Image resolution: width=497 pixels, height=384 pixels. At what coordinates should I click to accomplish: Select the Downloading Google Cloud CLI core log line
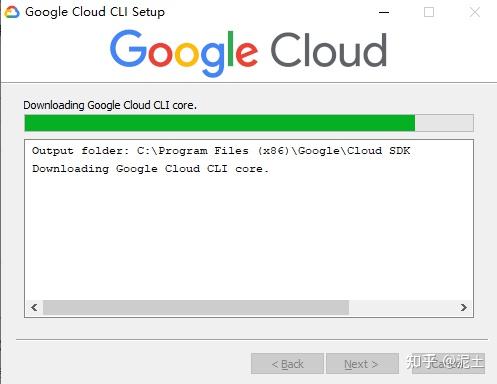click(x=150, y=169)
